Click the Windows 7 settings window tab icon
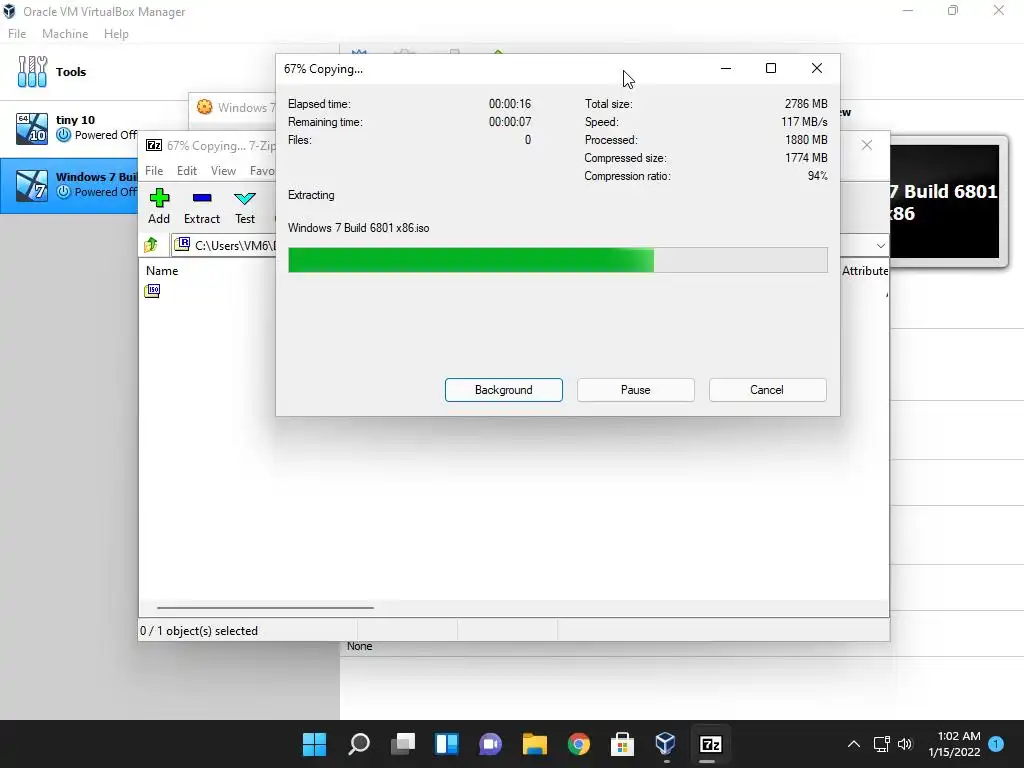This screenshot has width=1024, height=768. [x=204, y=107]
